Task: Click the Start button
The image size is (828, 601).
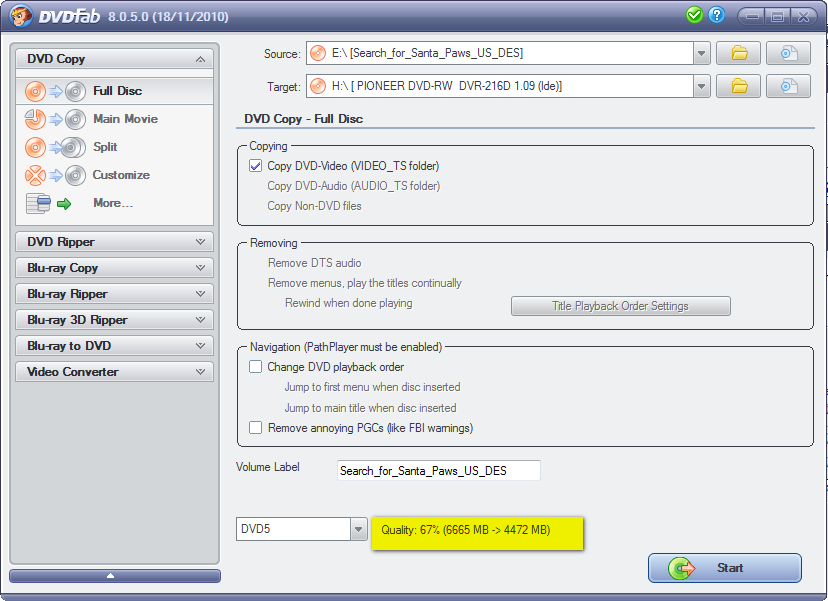Action: coord(724,568)
